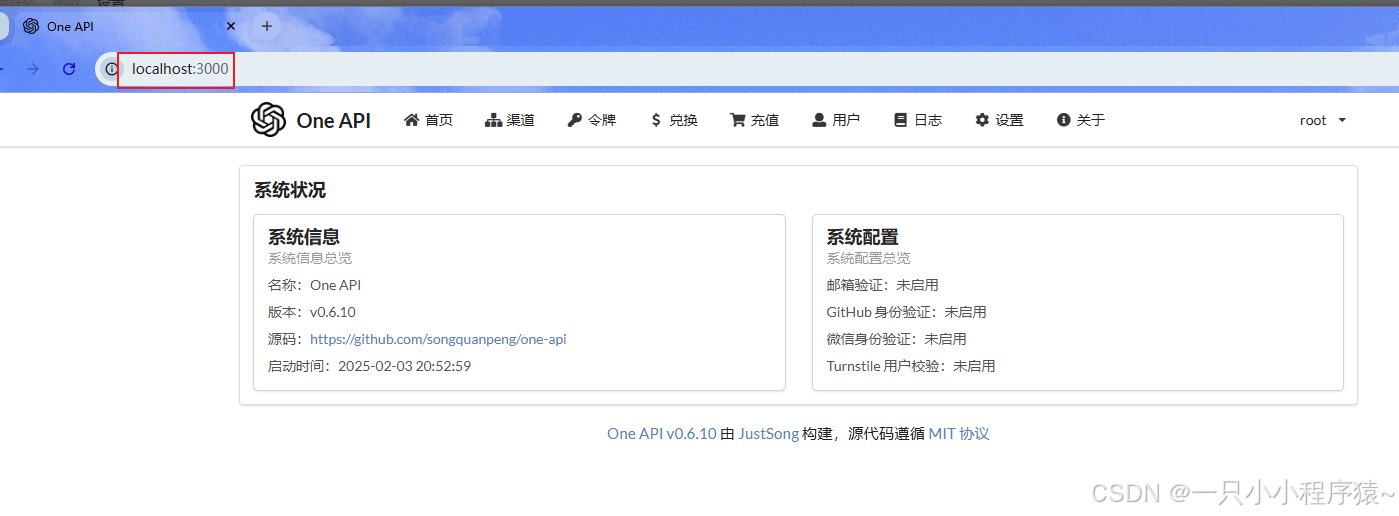Click the 系统配置 card heading
This screenshot has height=516, width=1399.
point(862,237)
